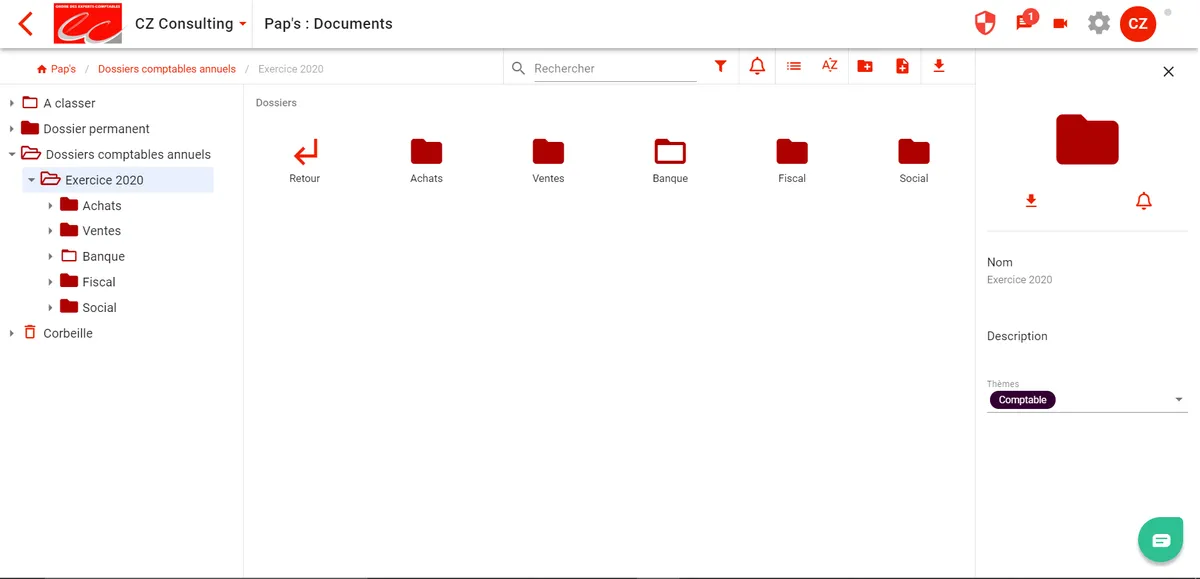Open messages with one unread notification

pos(1024,23)
